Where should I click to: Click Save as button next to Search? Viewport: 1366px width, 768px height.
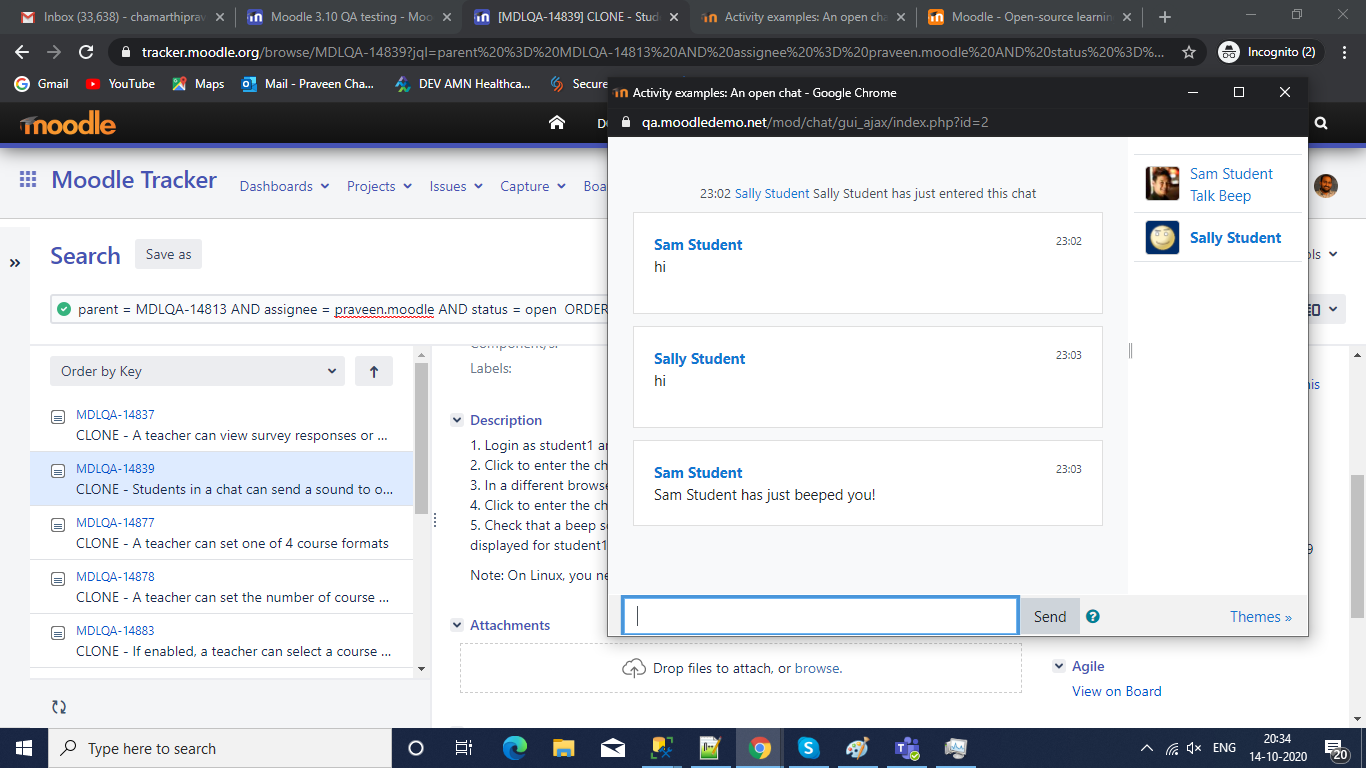168,254
